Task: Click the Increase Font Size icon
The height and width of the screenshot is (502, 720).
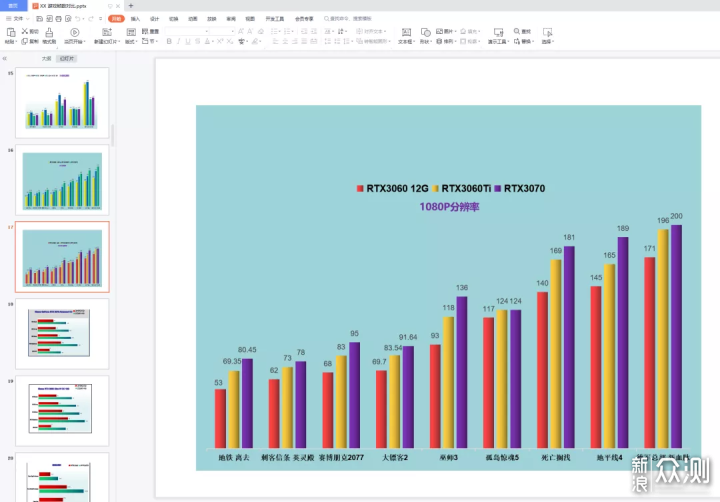Action: pos(241,31)
